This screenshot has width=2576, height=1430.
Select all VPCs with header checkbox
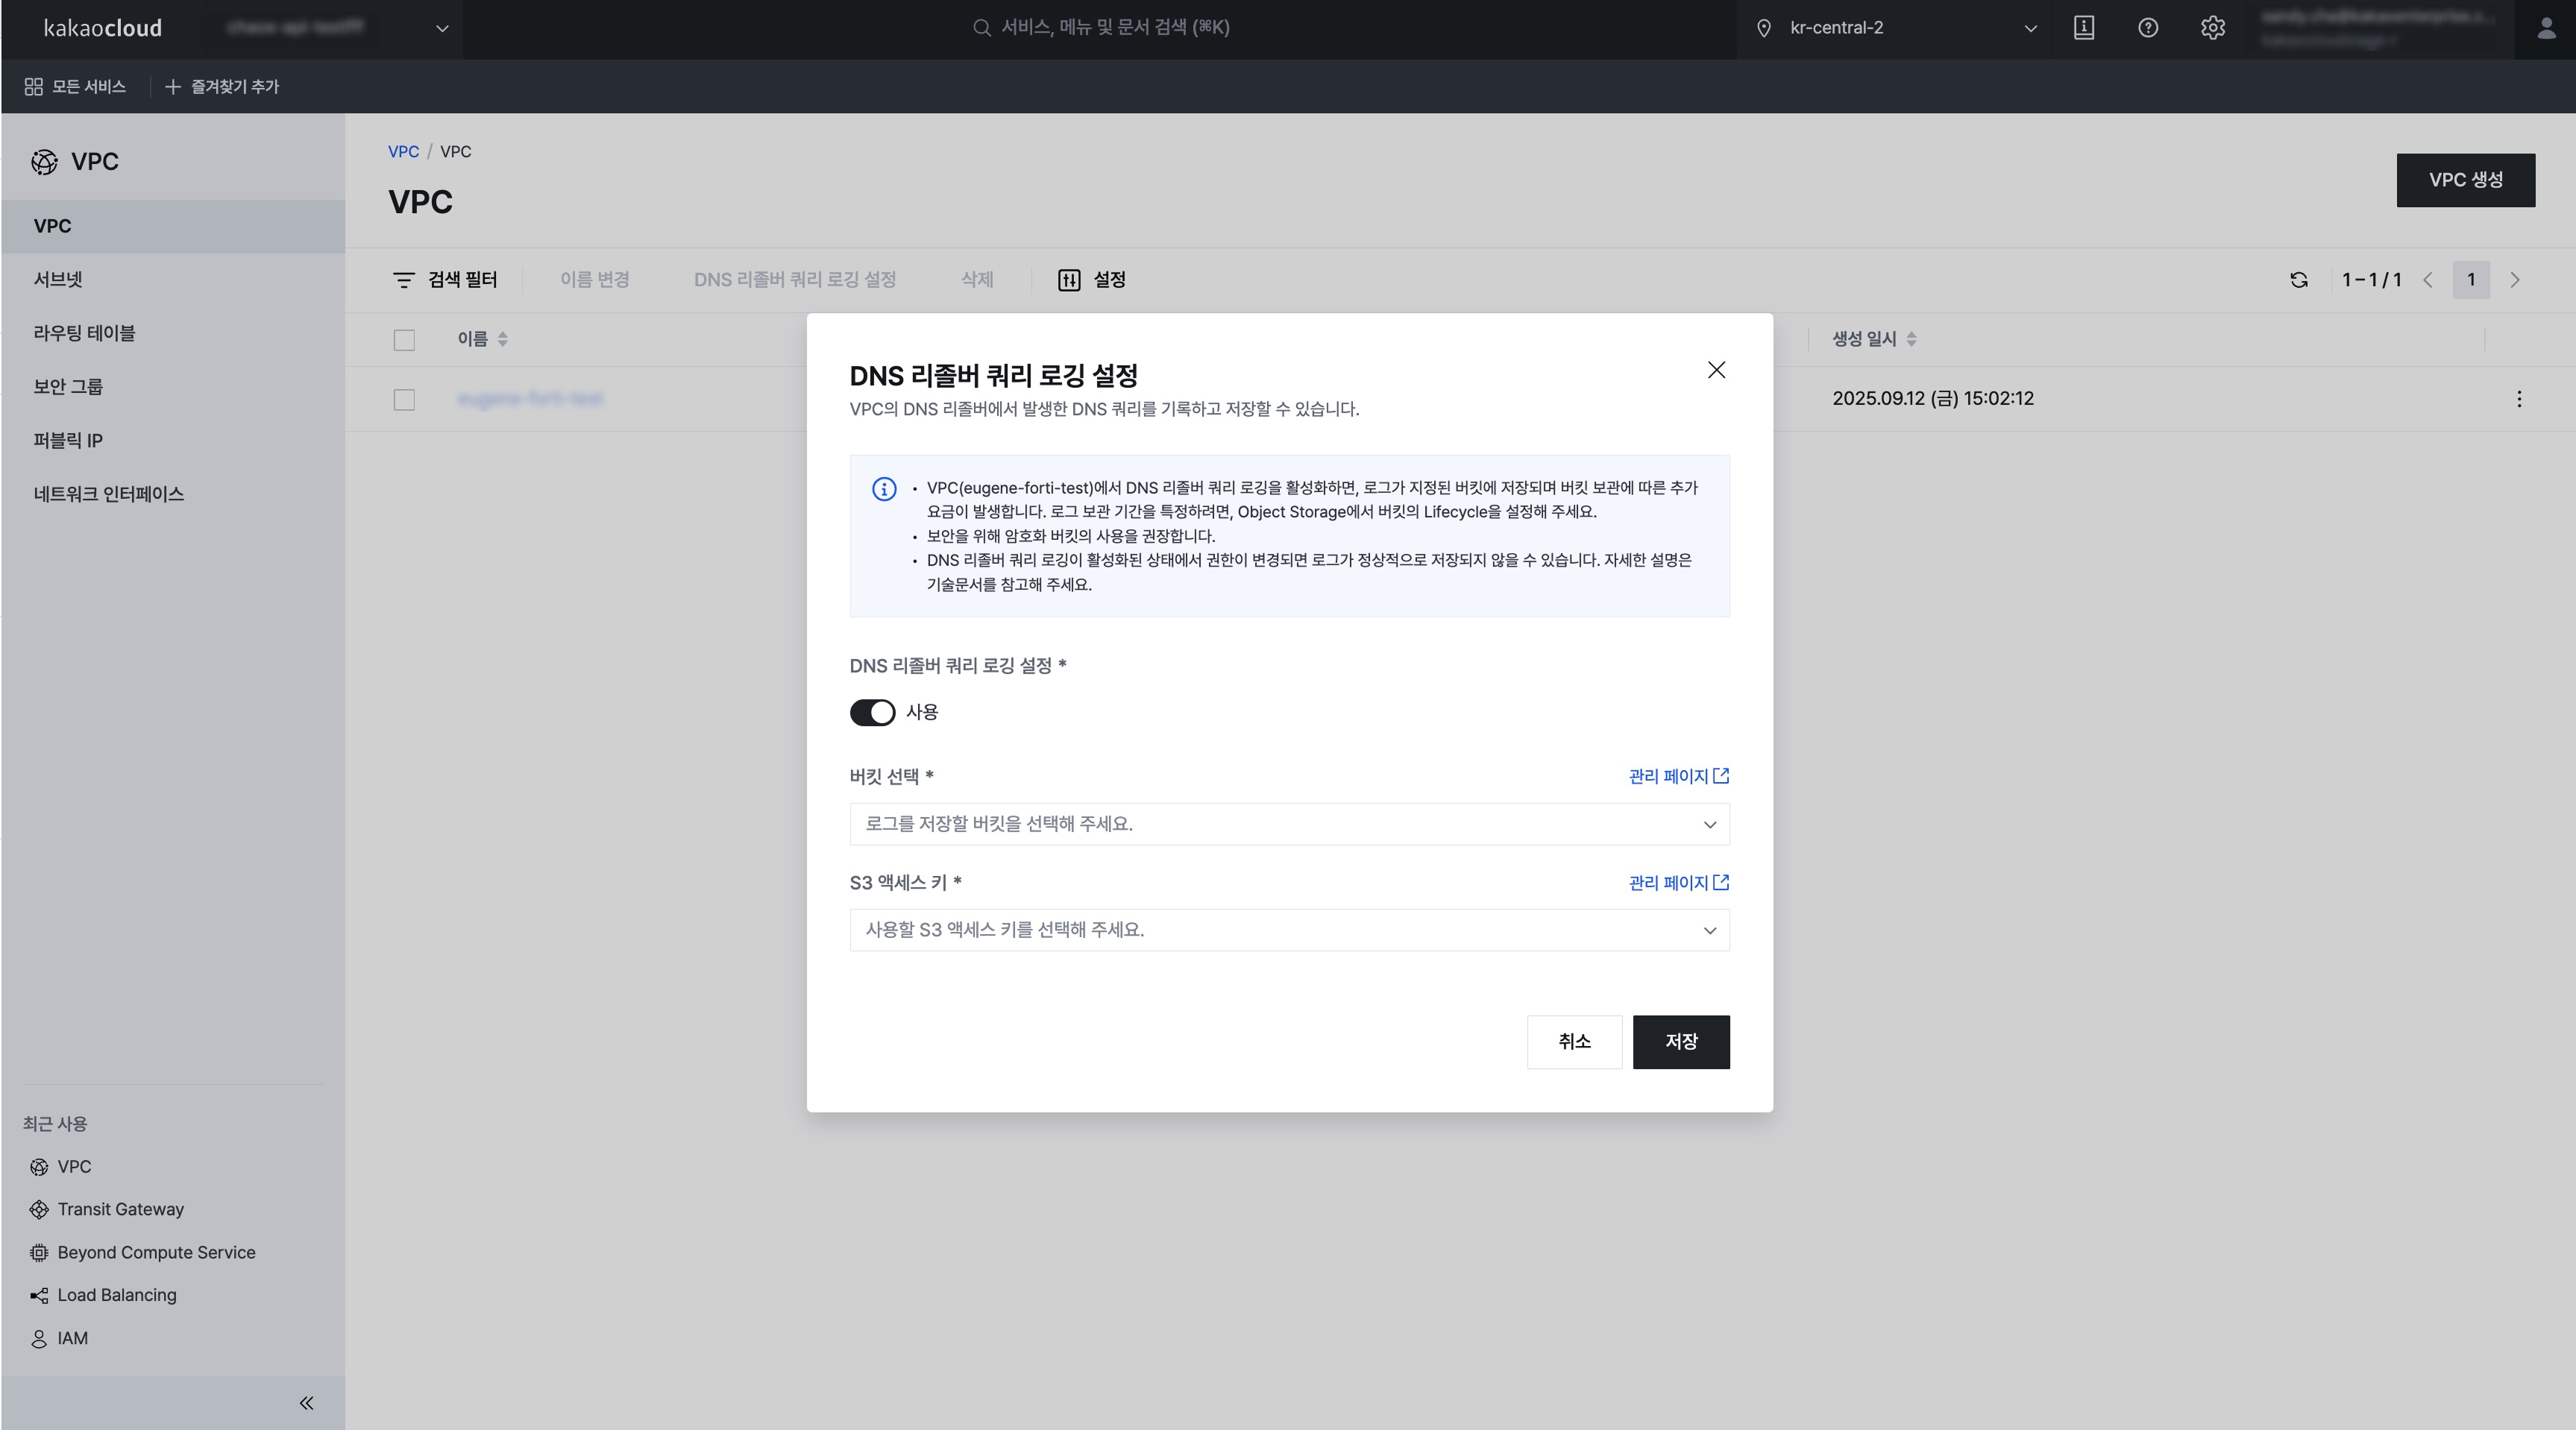pos(404,340)
